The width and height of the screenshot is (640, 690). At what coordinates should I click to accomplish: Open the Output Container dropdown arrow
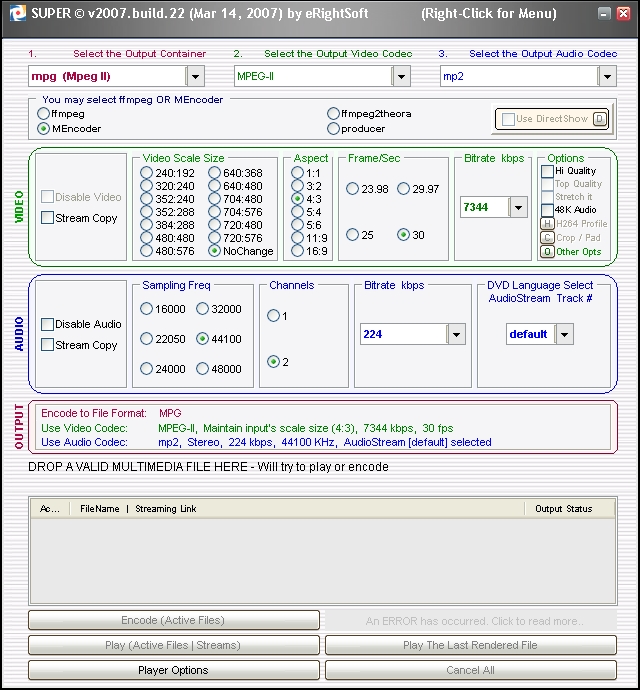(195, 77)
